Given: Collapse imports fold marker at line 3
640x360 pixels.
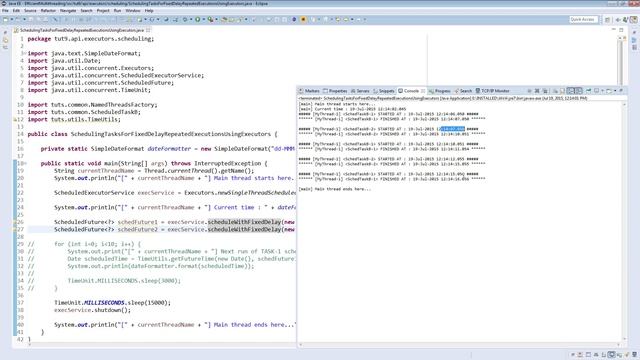Looking at the screenshot, I should [x=25, y=53].
